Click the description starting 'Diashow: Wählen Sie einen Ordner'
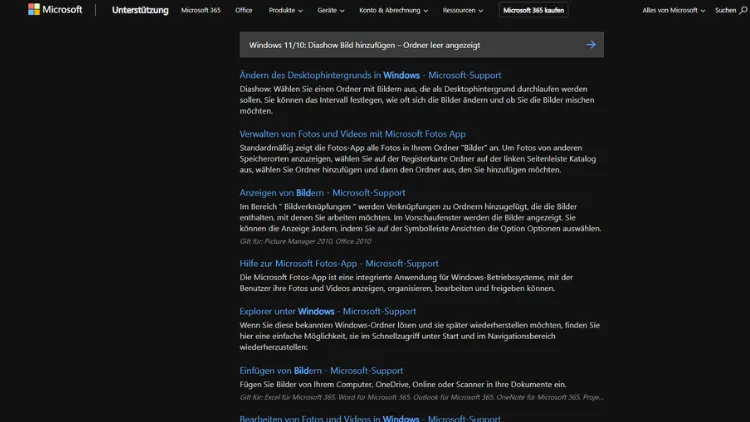 pos(417,100)
